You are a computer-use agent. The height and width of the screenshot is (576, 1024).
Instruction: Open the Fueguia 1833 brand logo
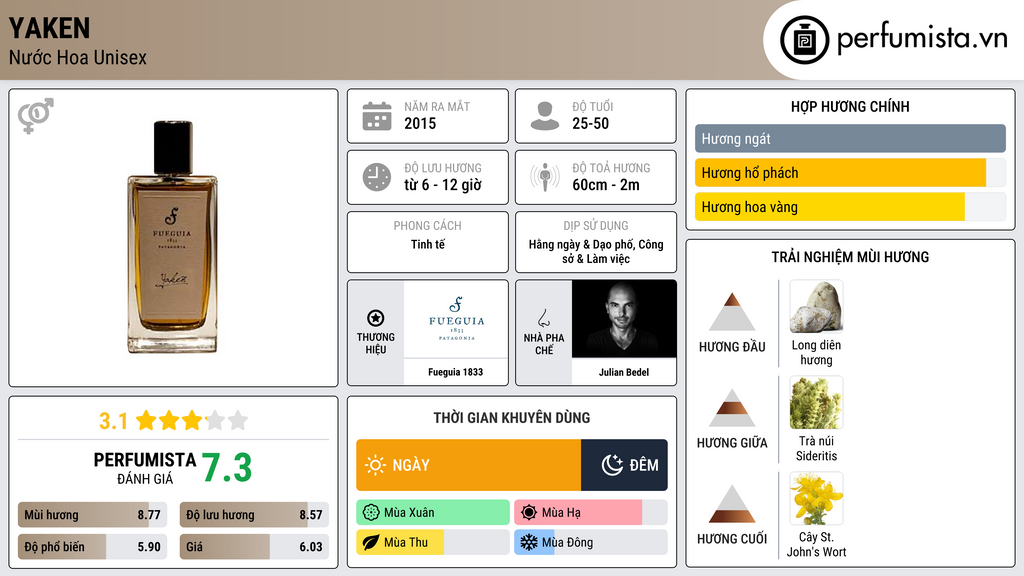pos(456,319)
